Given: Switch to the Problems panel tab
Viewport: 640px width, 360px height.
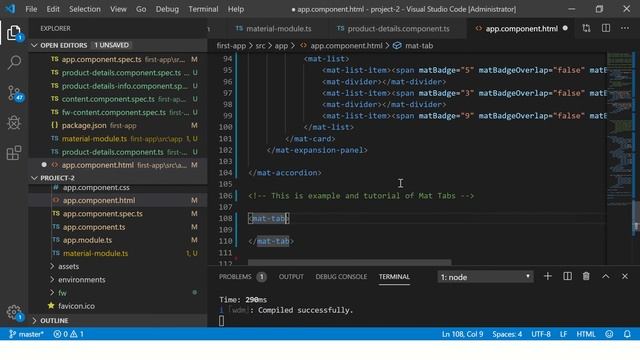Looking at the screenshot, I should coord(242,277).
